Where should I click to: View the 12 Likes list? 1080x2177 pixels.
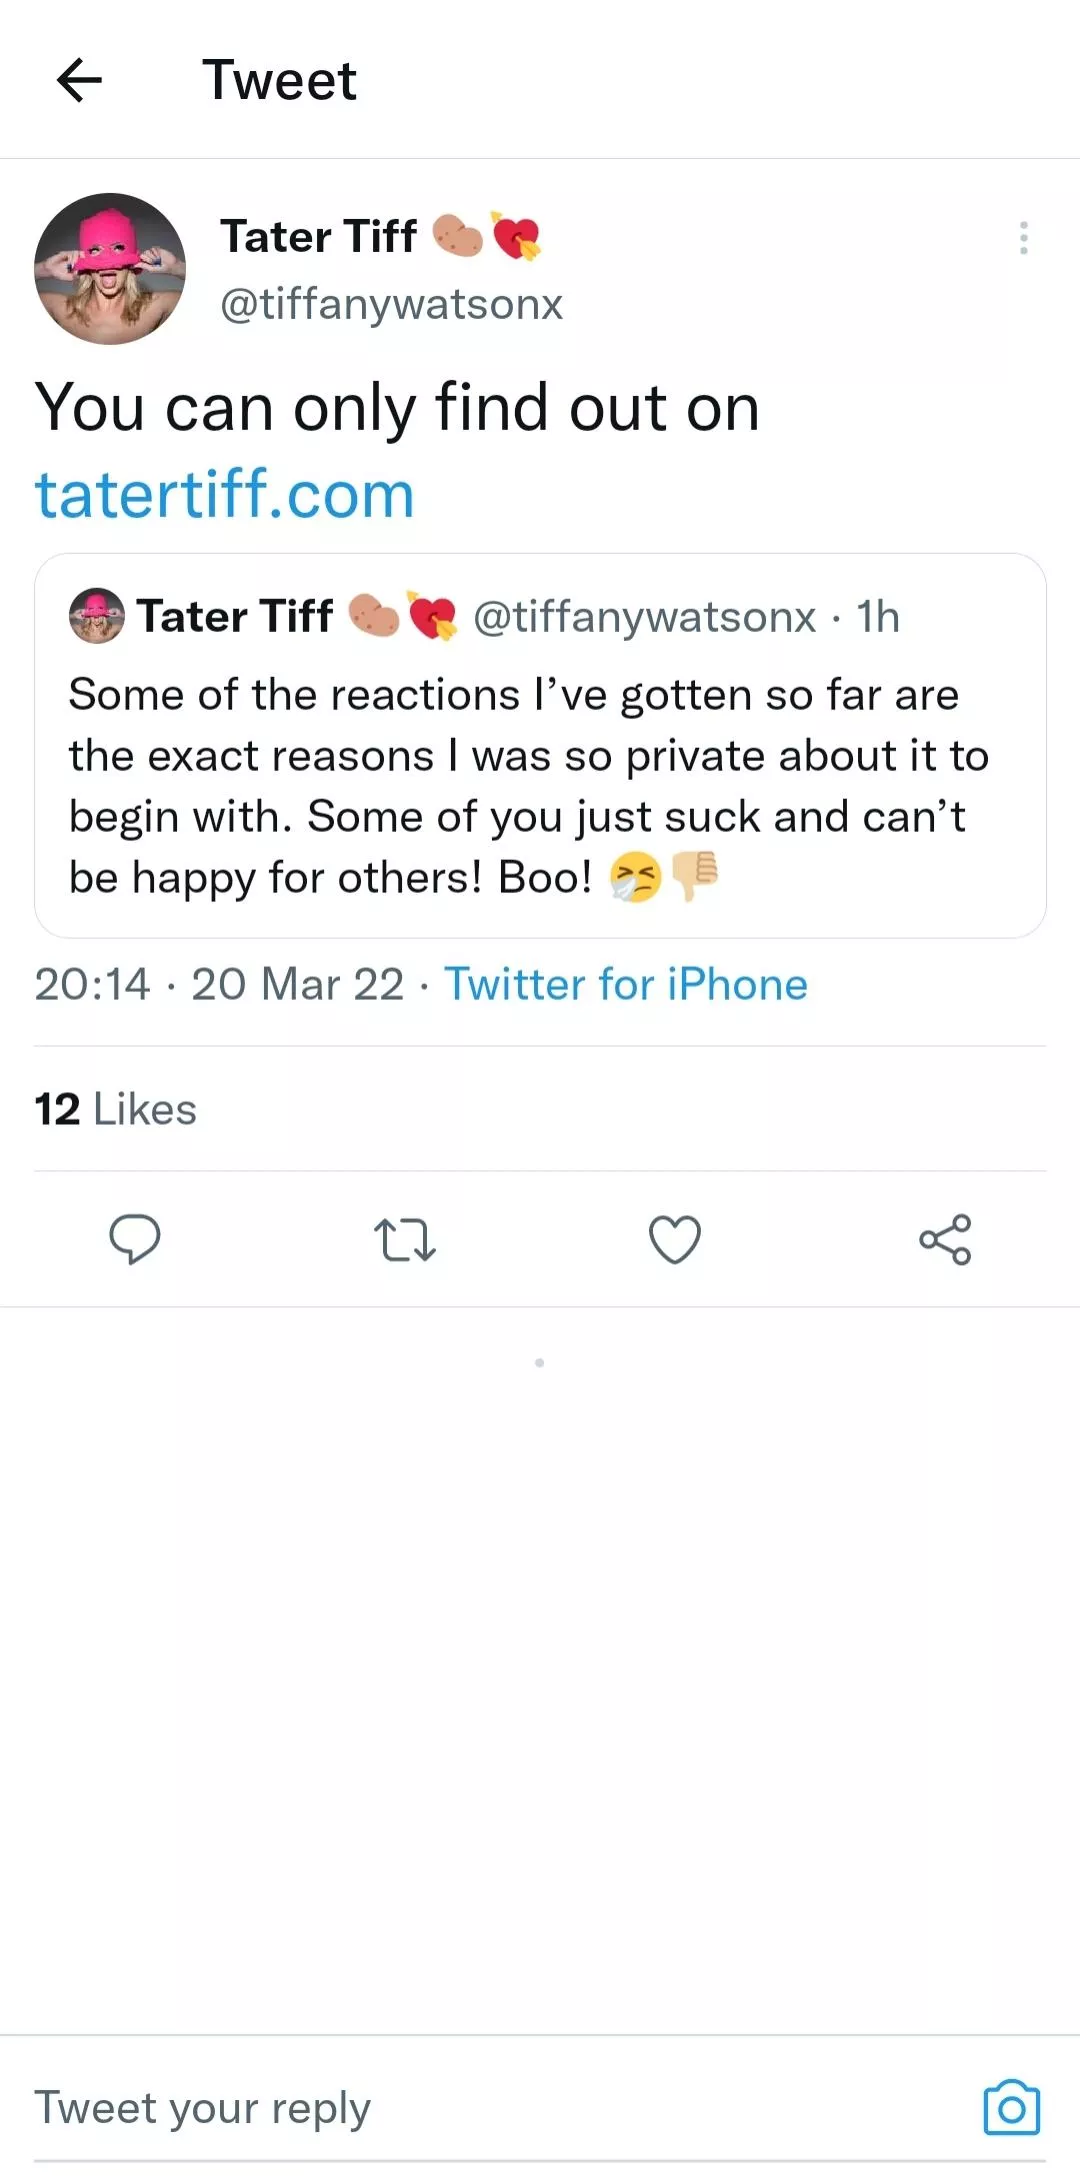click(116, 1109)
